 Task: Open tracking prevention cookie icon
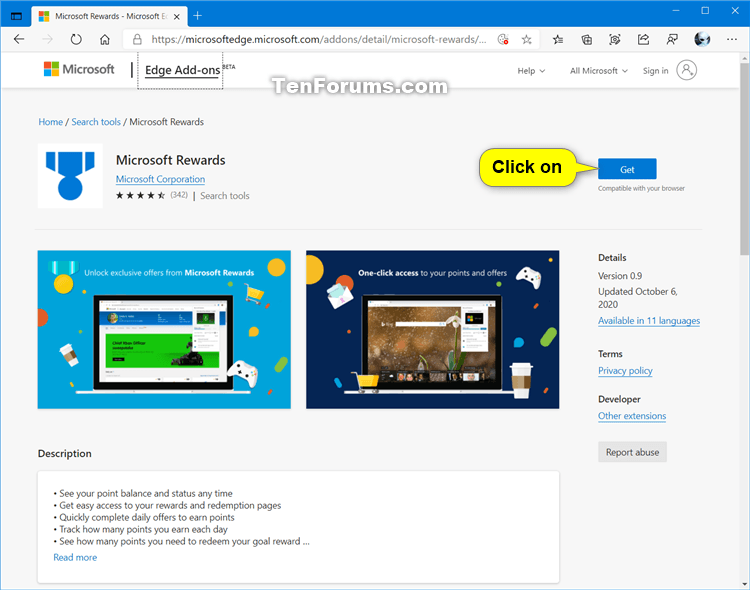point(503,39)
